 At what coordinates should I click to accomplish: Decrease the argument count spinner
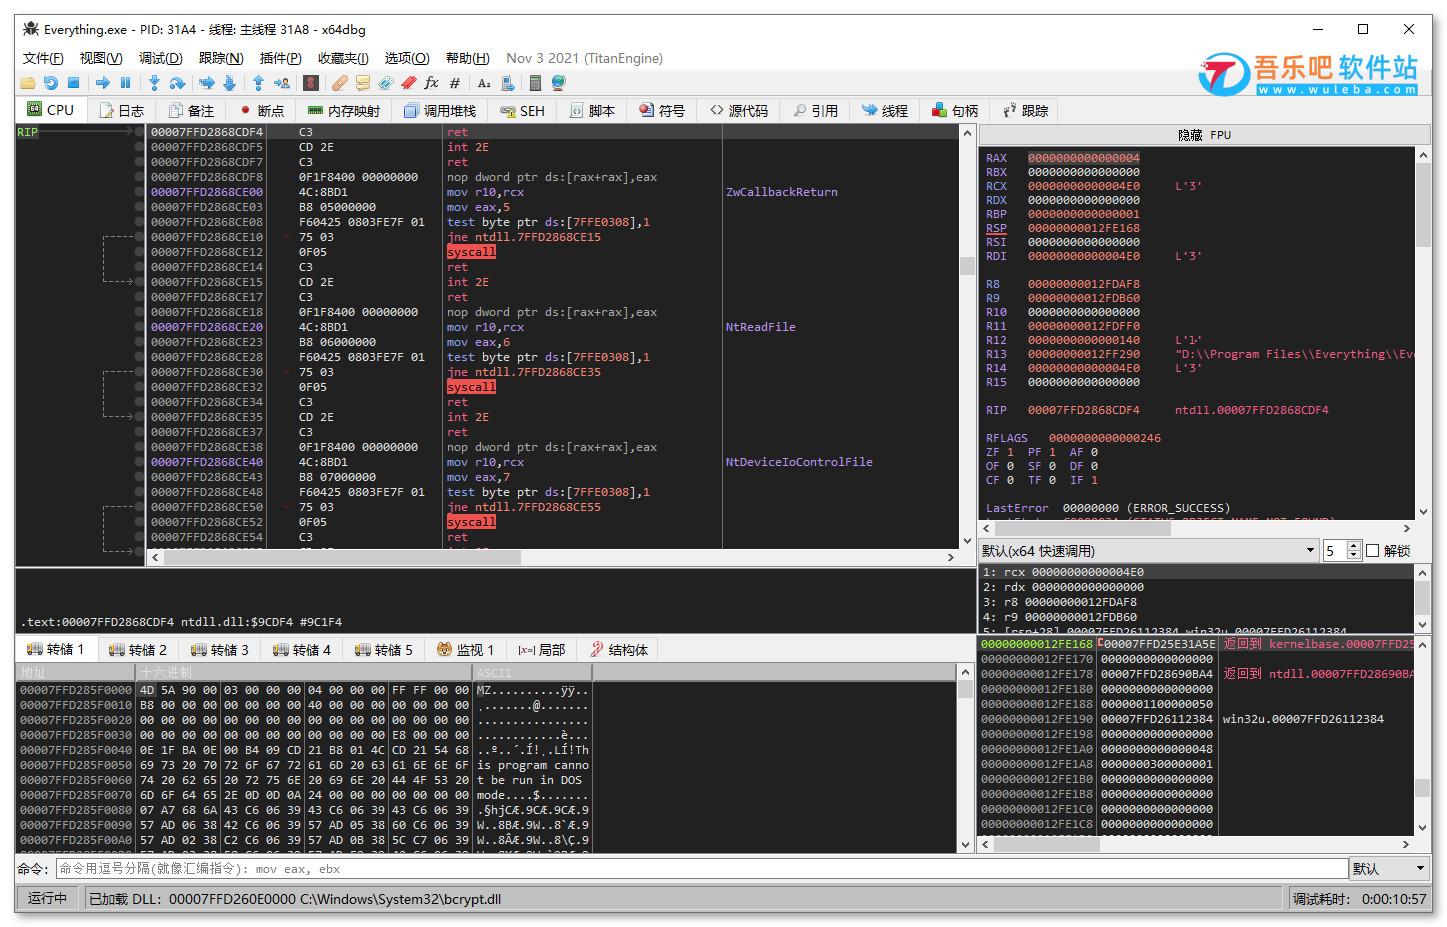click(x=1354, y=556)
